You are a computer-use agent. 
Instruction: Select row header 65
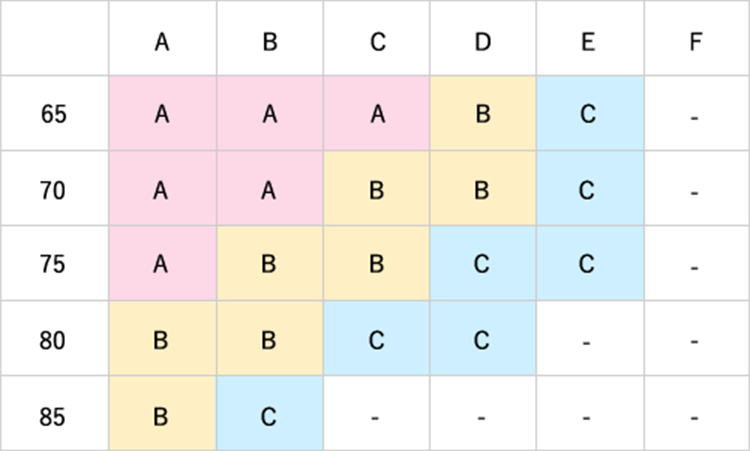click(x=54, y=114)
